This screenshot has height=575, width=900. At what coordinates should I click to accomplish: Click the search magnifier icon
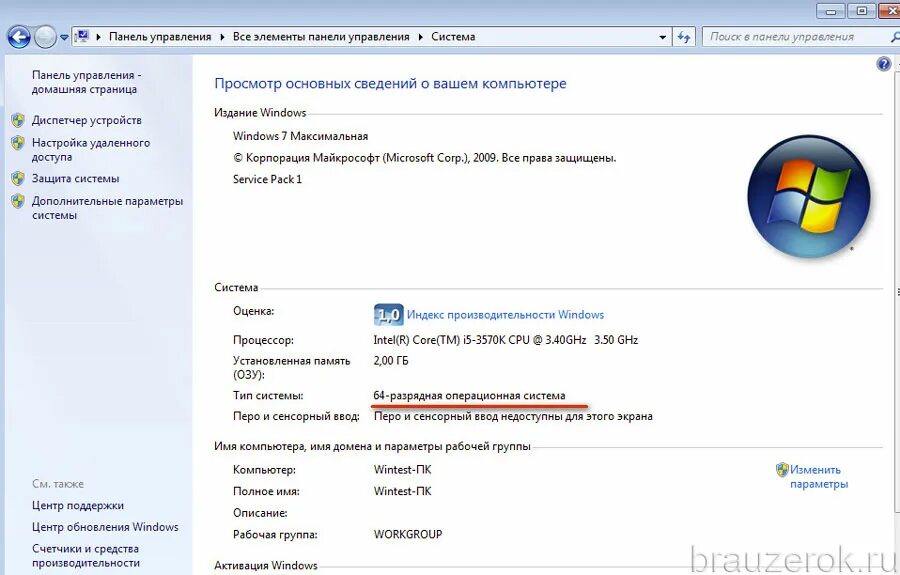coord(895,37)
